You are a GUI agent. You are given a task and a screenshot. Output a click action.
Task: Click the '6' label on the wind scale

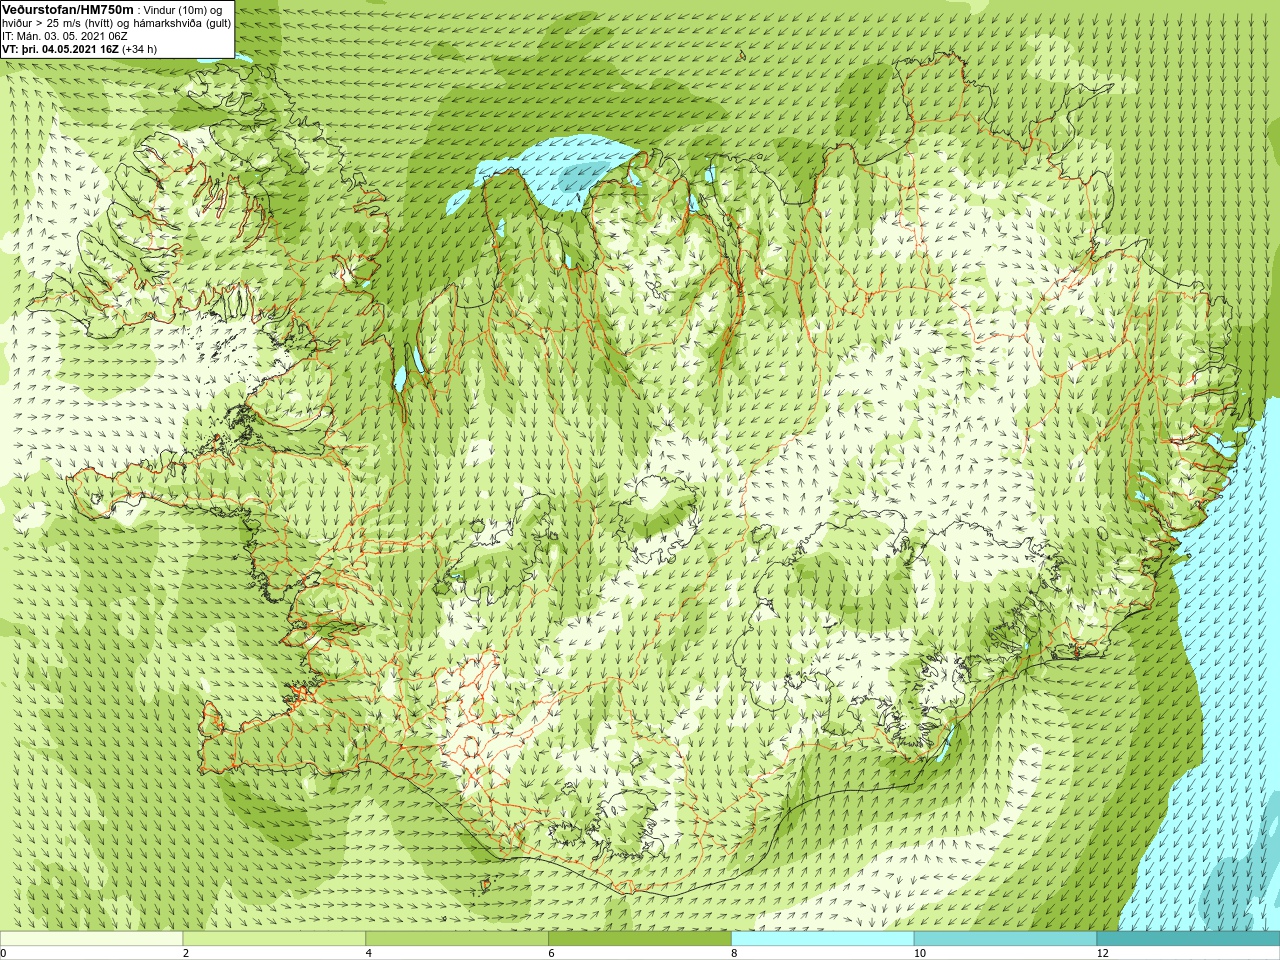(551, 953)
